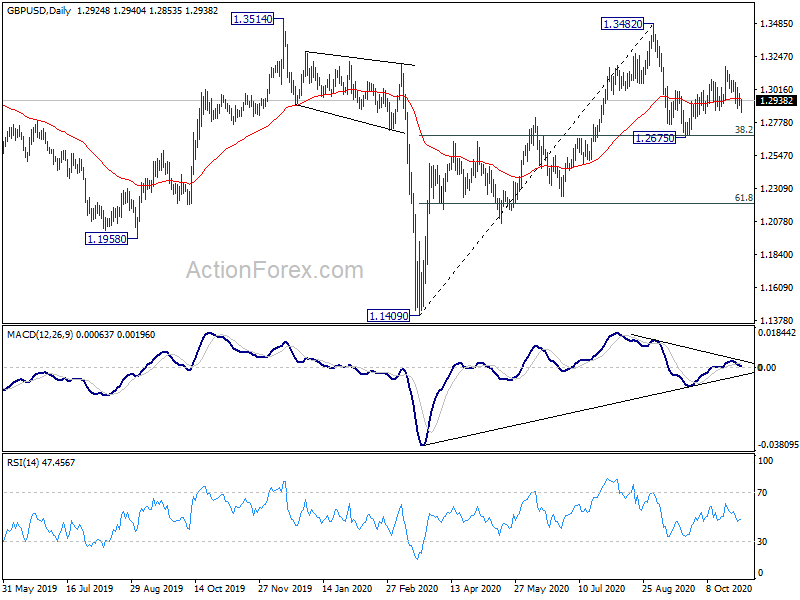The width and height of the screenshot is (800, 600).
Task: Click the 29 Aug 2019 date label
Action: pos(156,588)
